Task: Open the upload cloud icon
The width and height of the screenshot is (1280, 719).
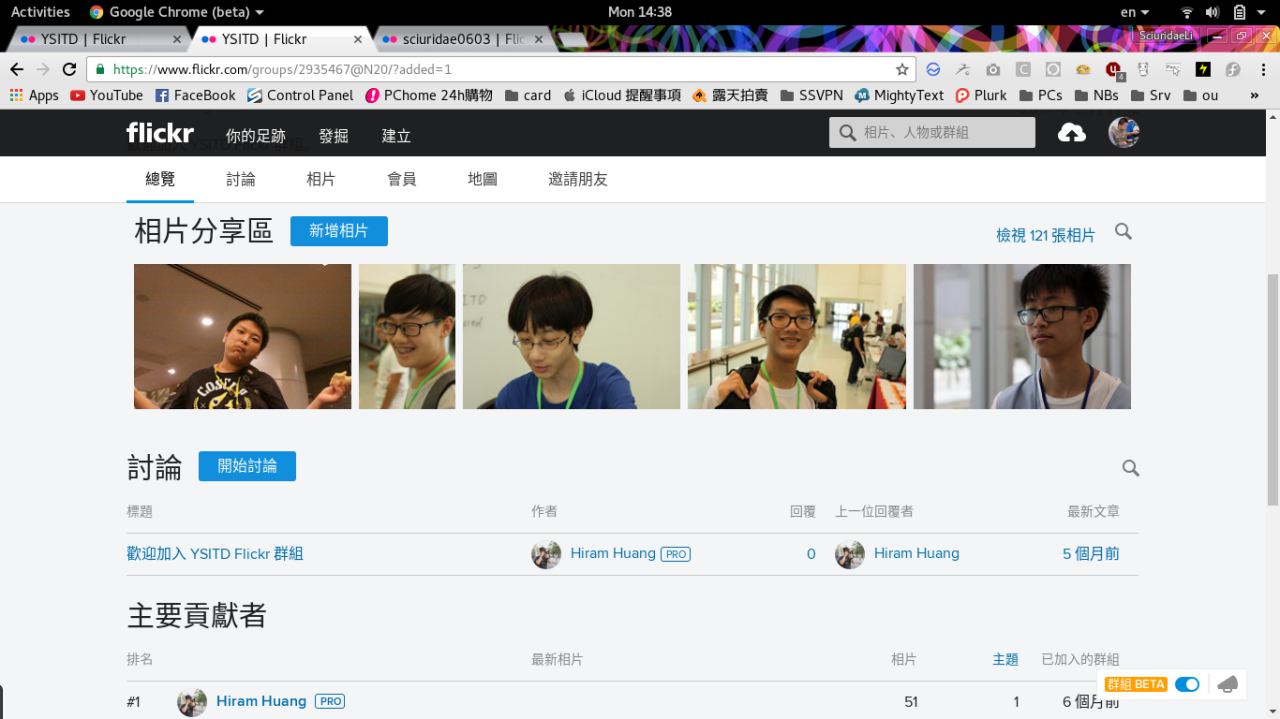Action: tap(1072, 133)
